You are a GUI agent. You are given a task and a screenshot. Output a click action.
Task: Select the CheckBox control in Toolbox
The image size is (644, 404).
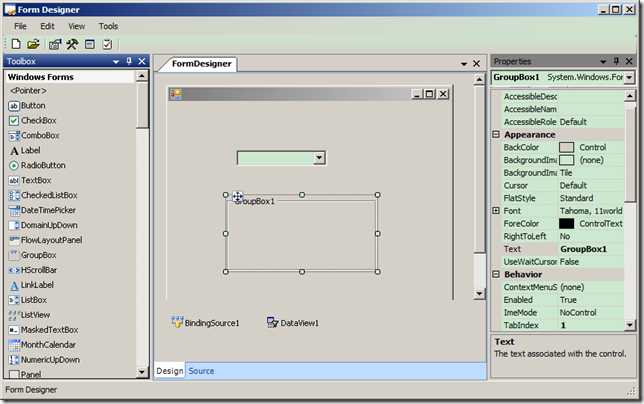tap(32, 120)
